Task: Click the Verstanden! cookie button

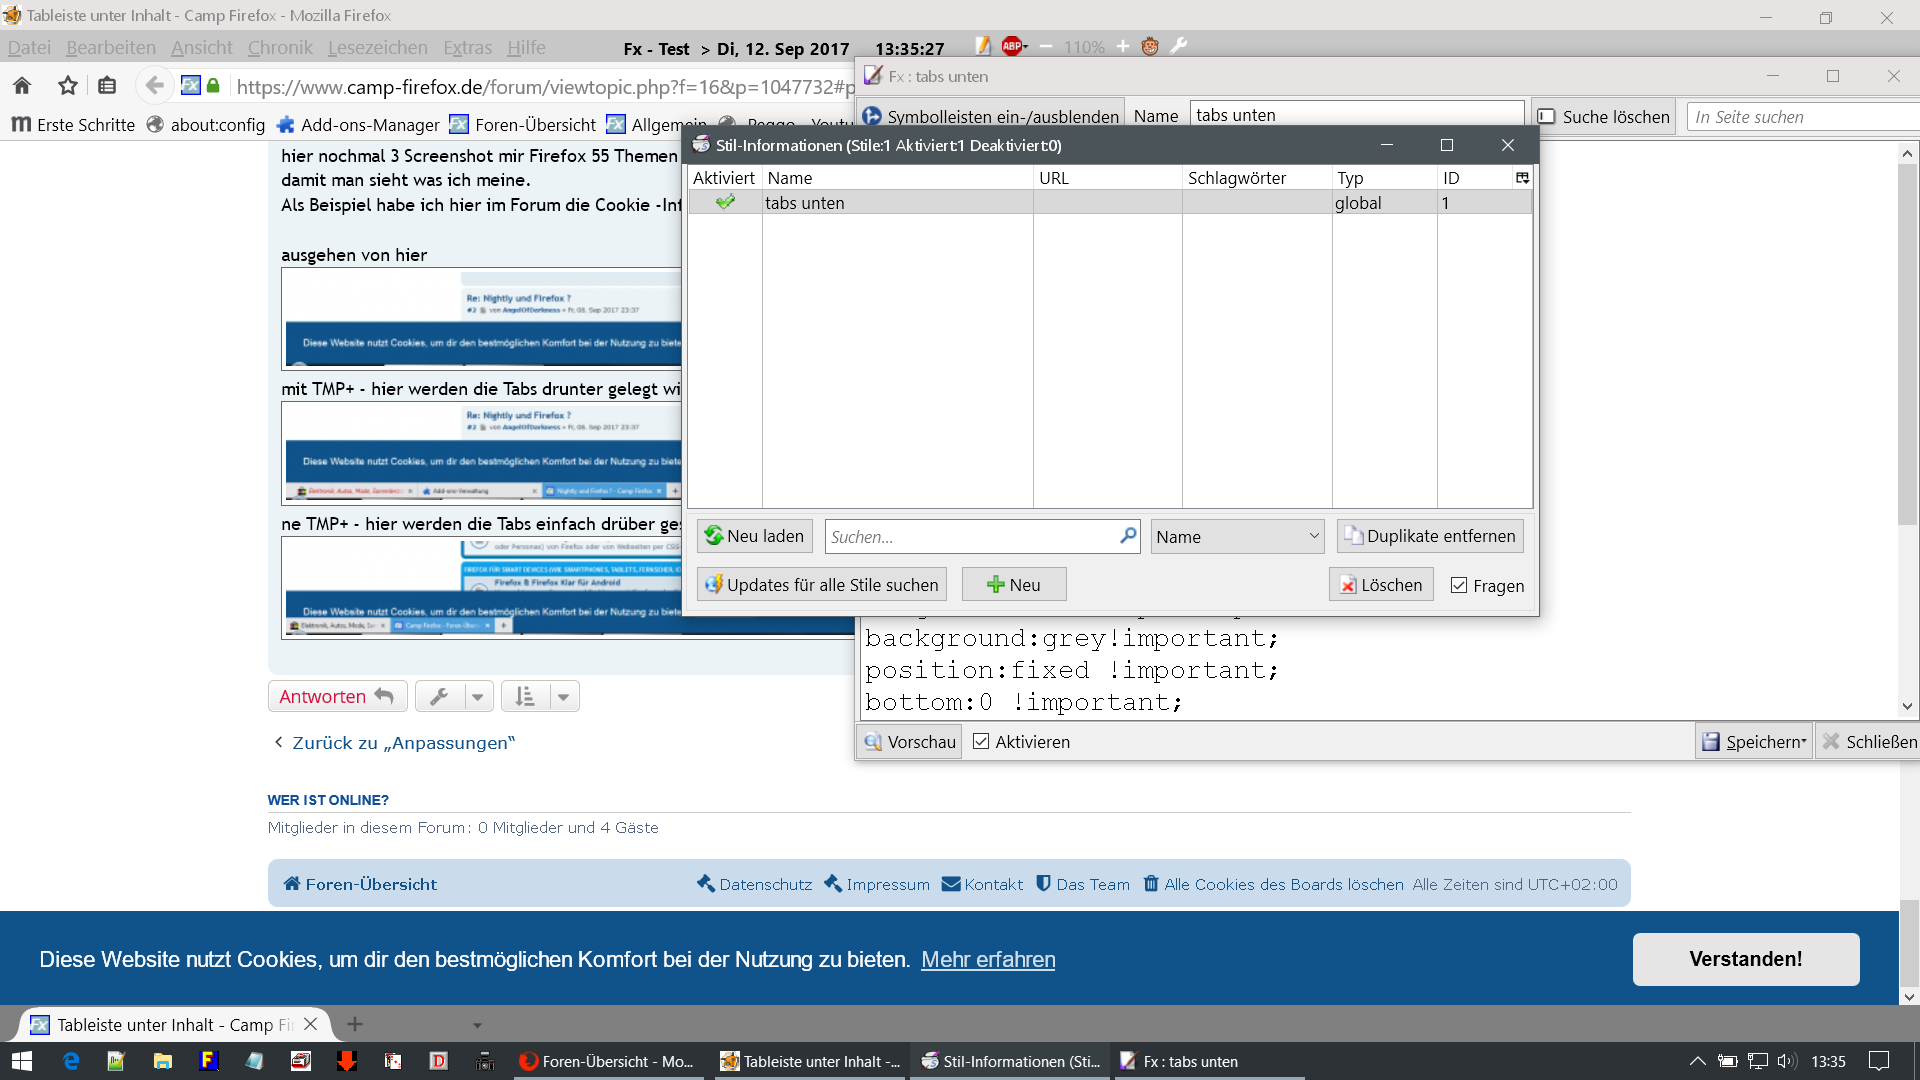Action: tap(1745, 959)
